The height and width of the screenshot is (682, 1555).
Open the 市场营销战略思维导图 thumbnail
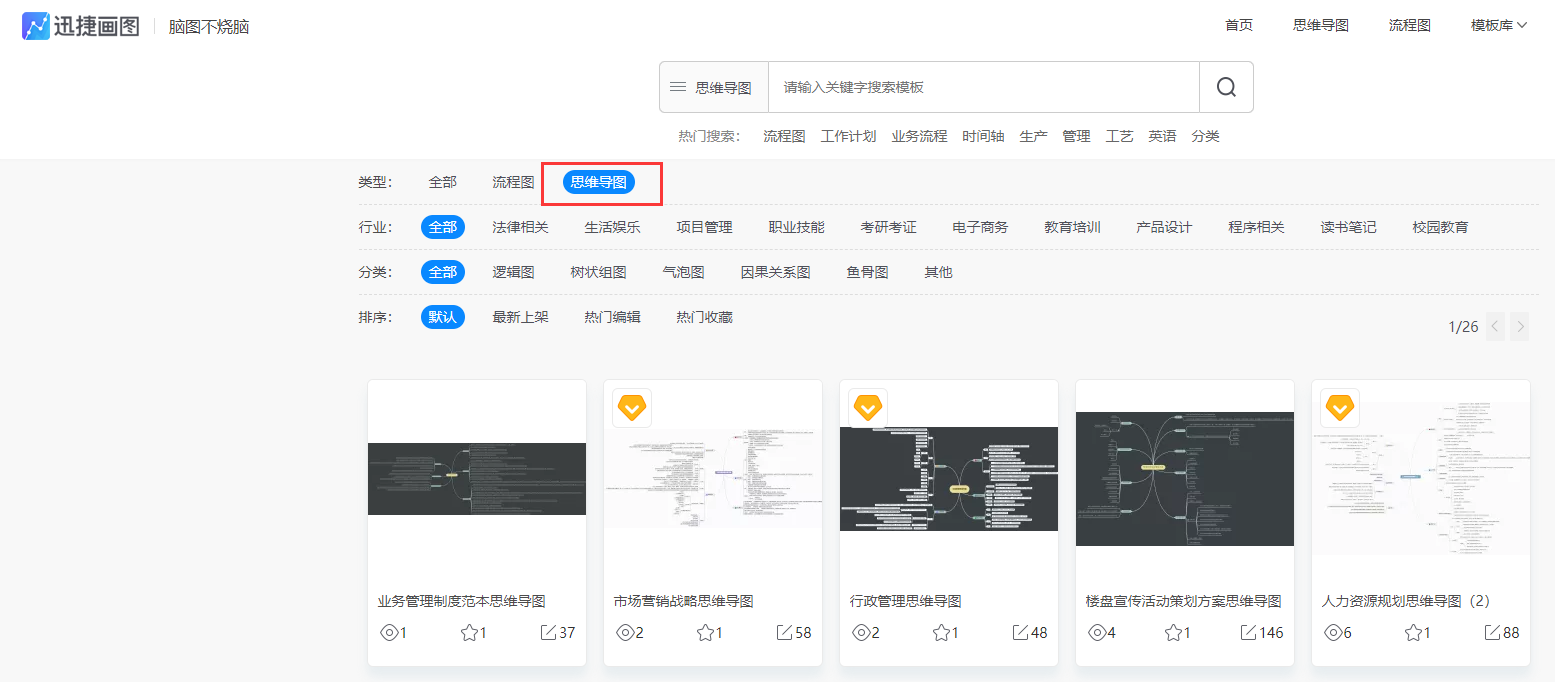(x=713, y=479)
